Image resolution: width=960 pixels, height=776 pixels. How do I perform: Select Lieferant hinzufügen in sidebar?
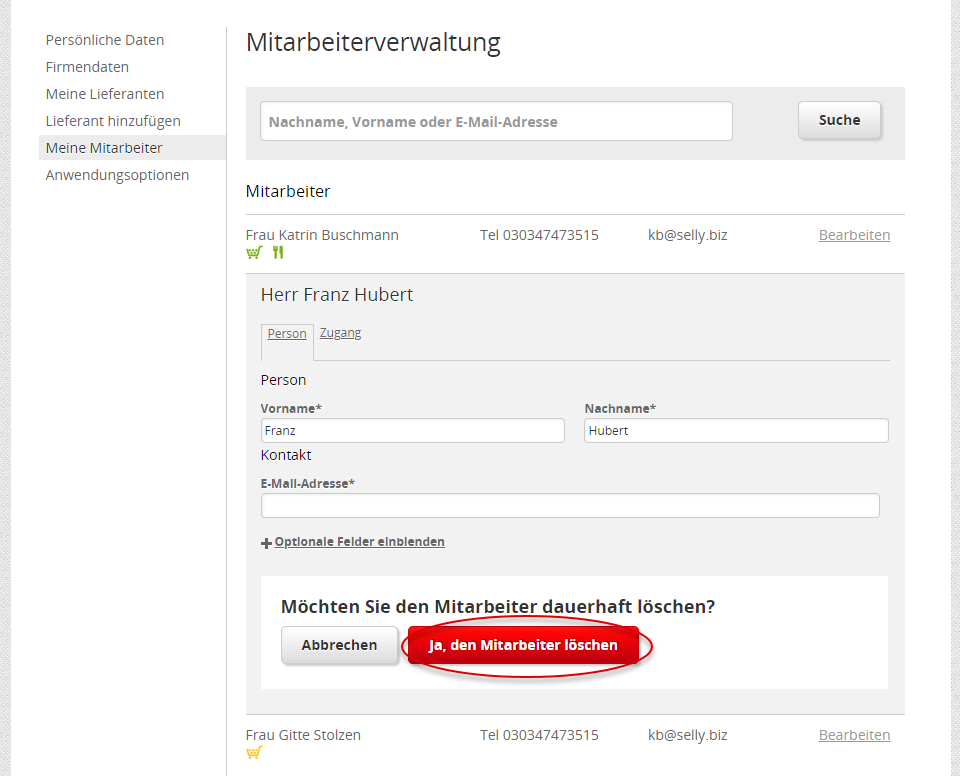click(x=113, y=121)
